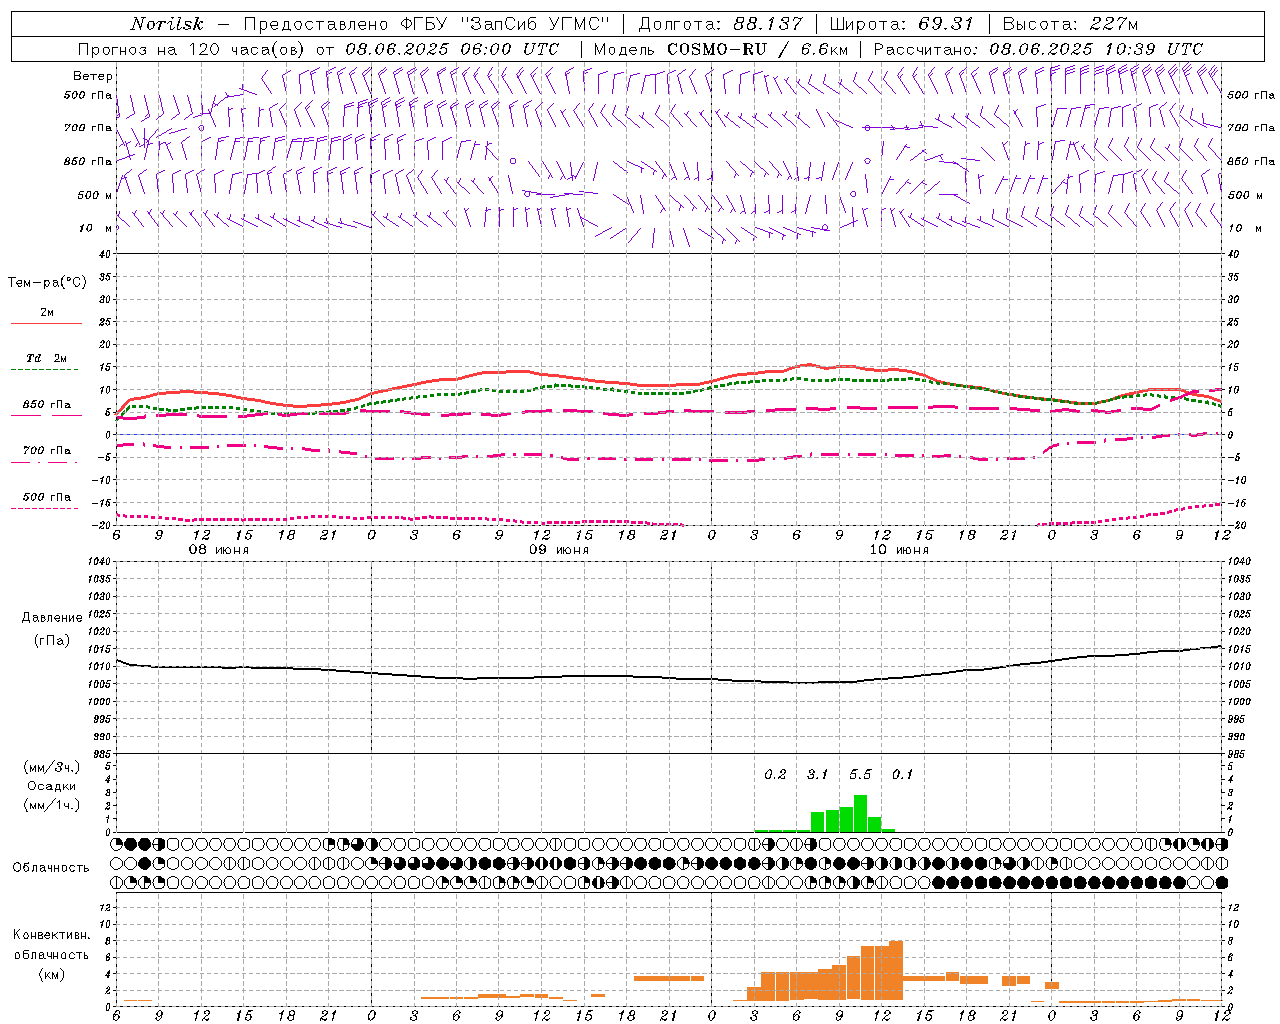1280x1024 pixels.
Task: Click the 08 июня date label
Action: click(x=219, y=550)
